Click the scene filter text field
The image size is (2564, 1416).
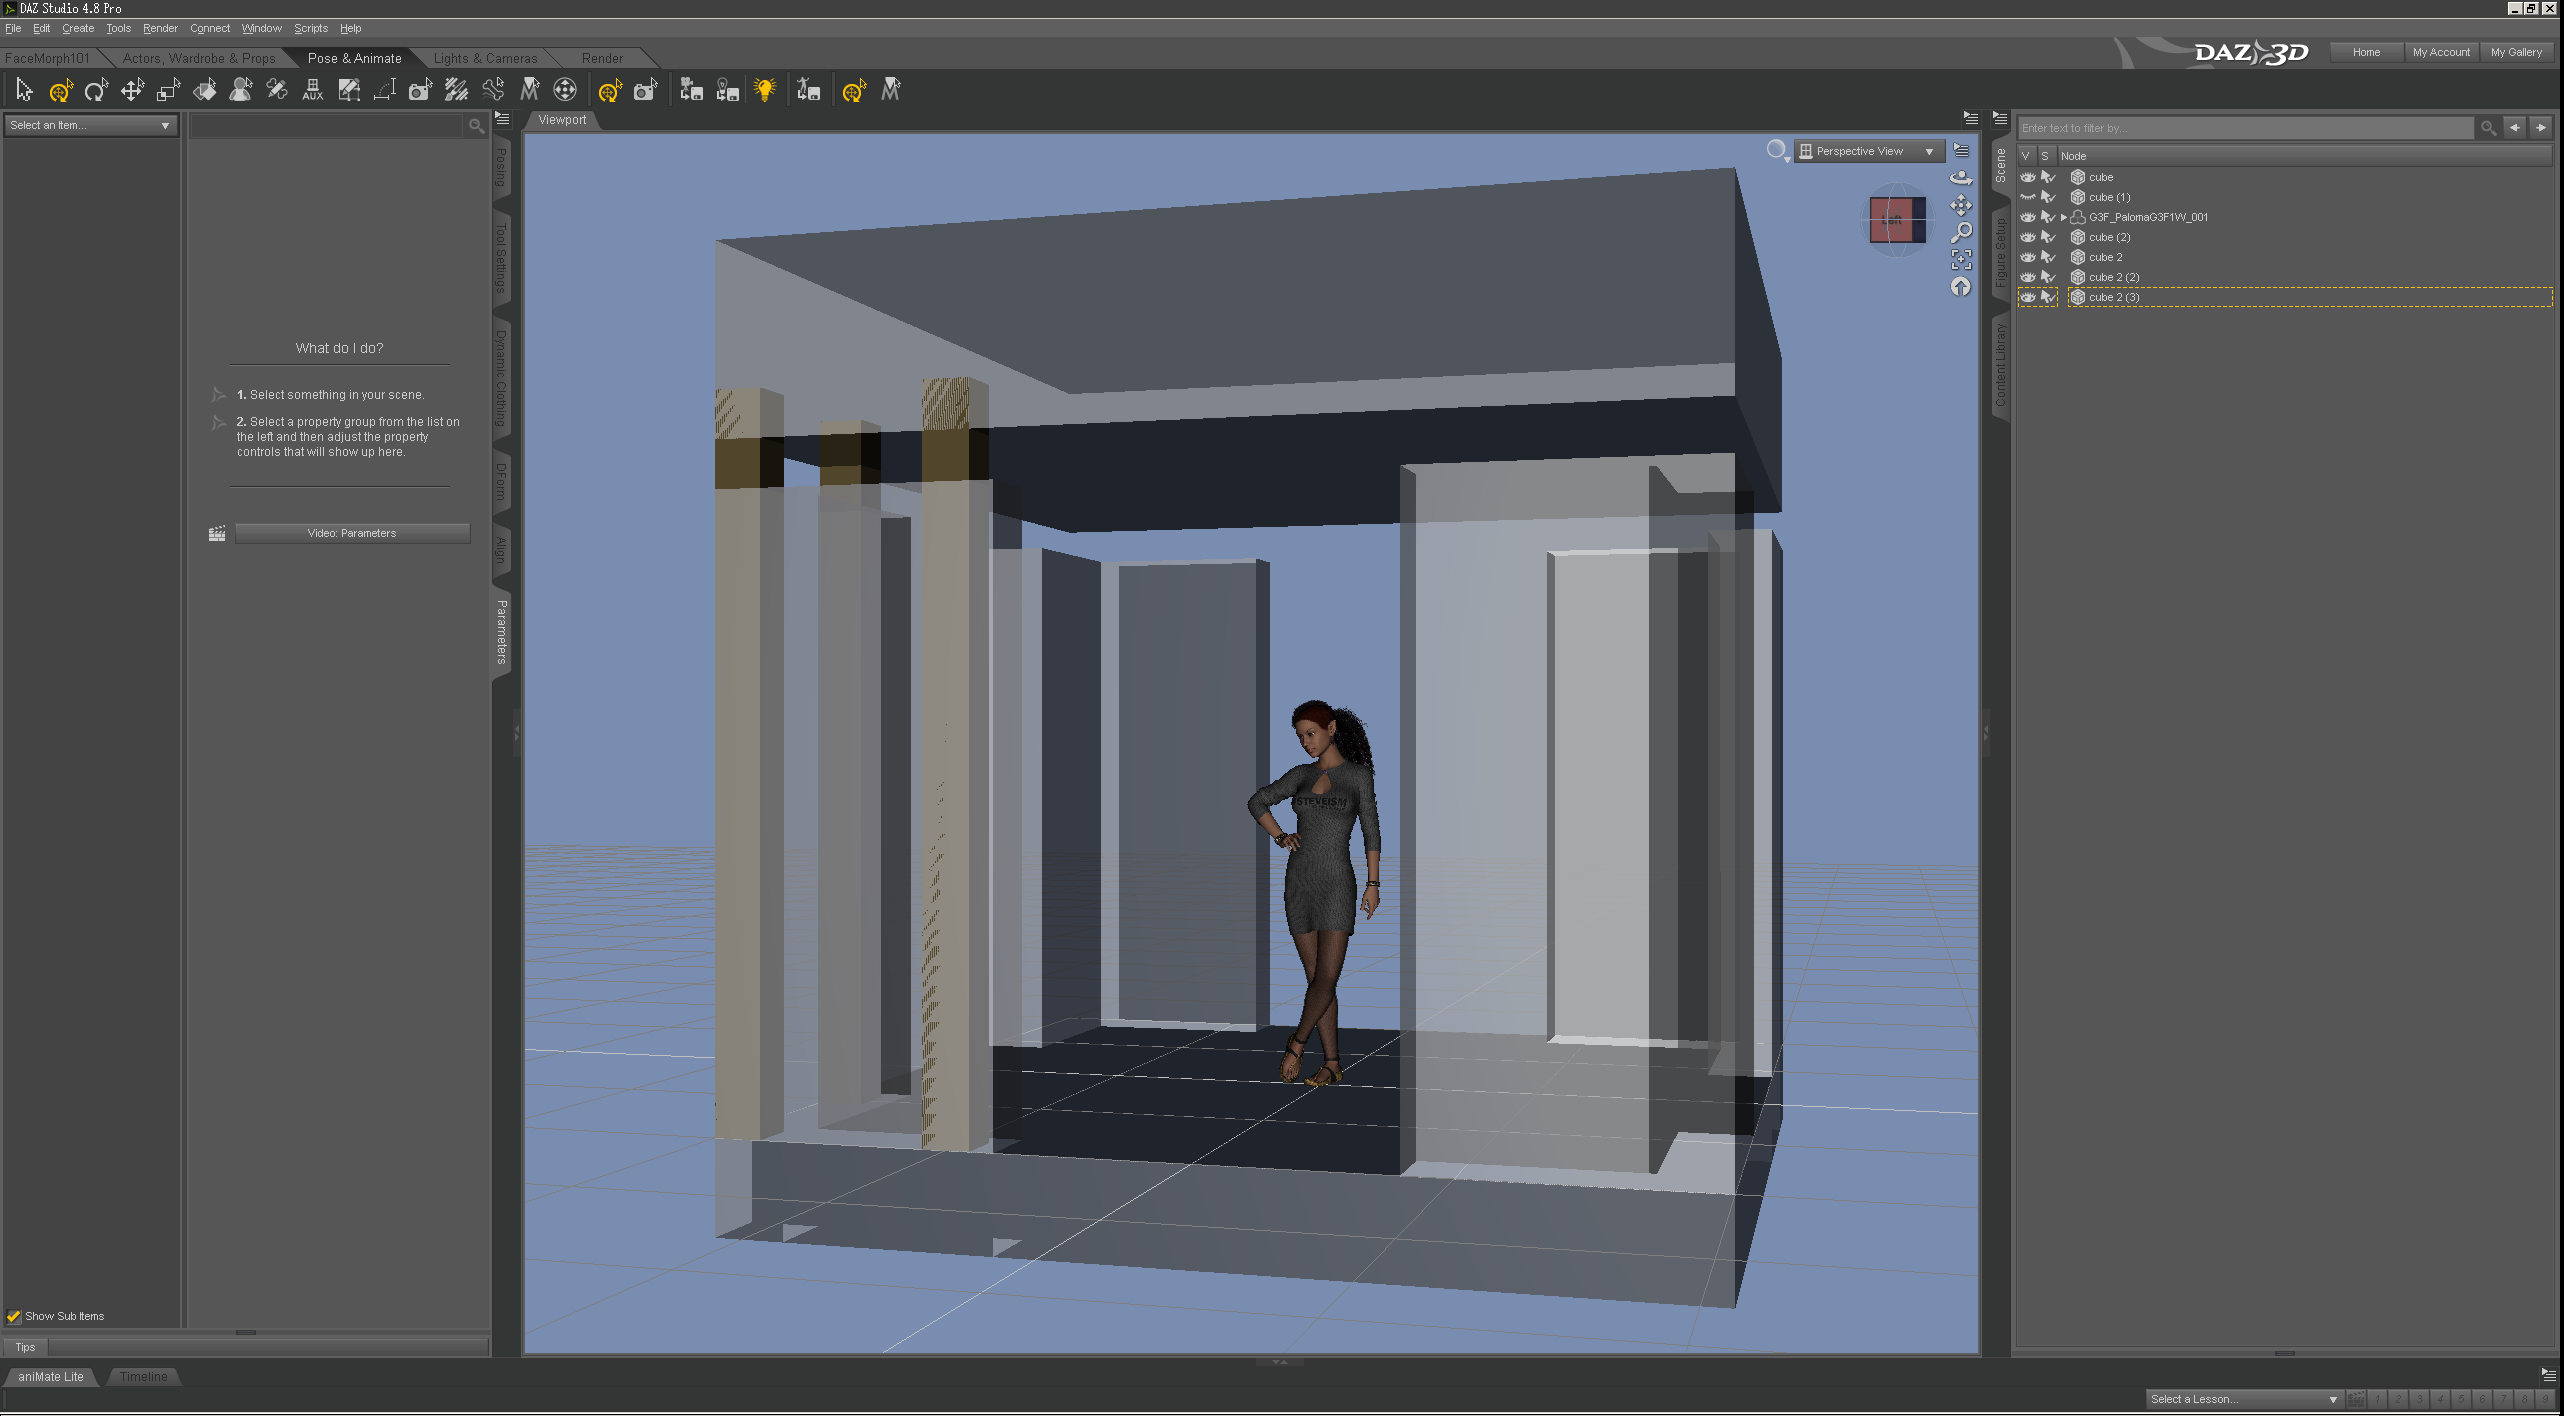pyautogui.click(x=2245, y=128)
